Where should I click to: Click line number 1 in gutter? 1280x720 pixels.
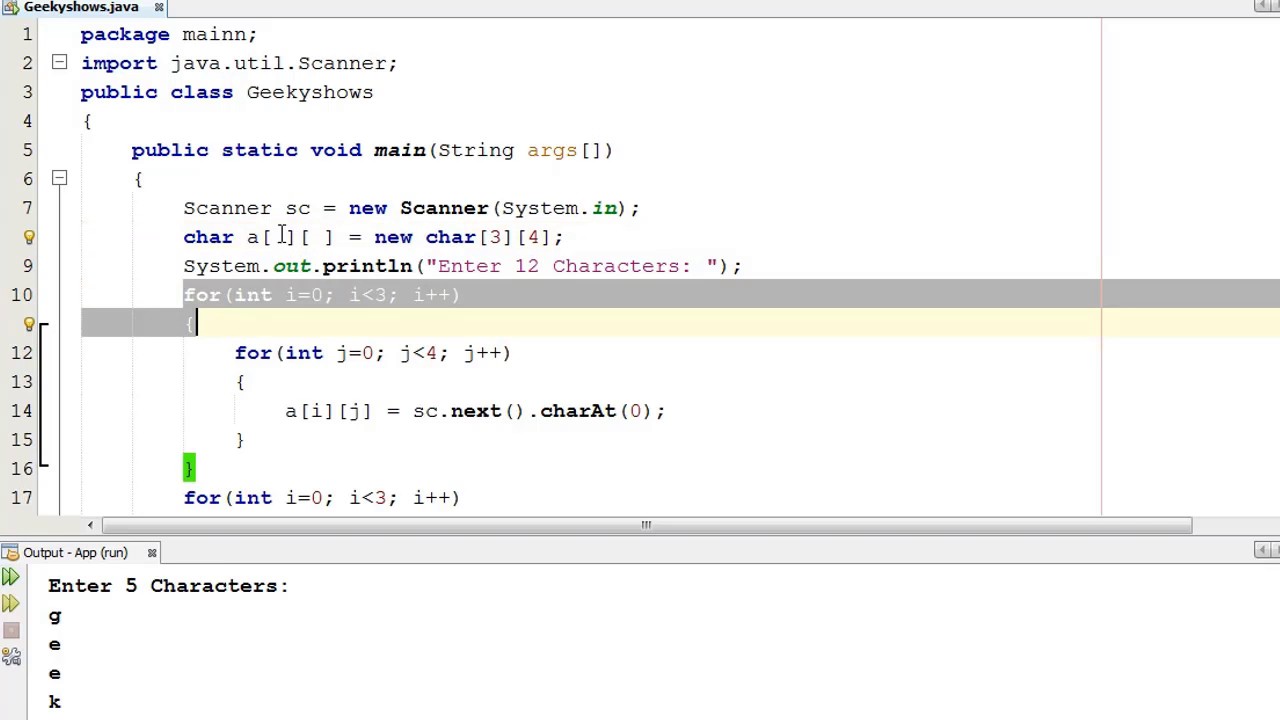pyautogui.click(x=27, y=34)
